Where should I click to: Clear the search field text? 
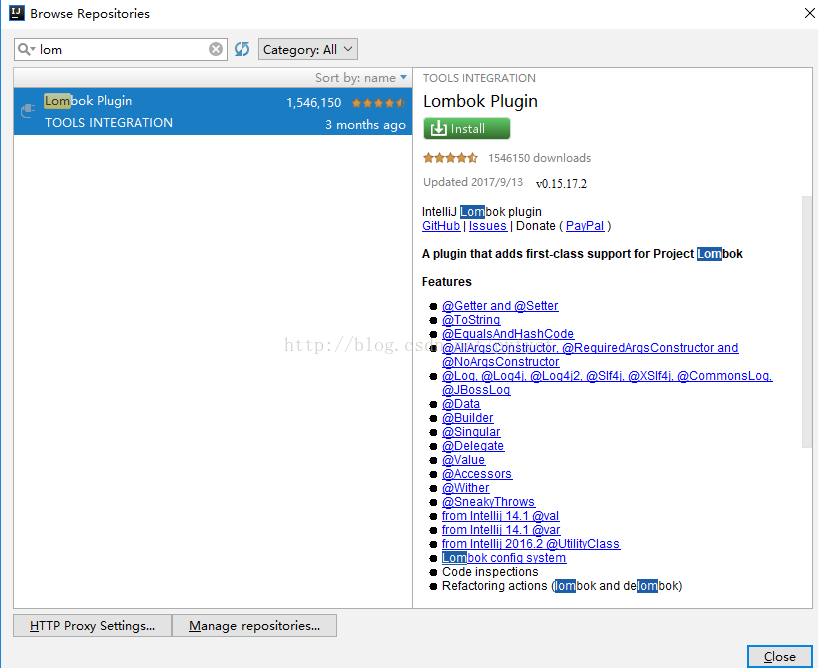pos(216,49)
